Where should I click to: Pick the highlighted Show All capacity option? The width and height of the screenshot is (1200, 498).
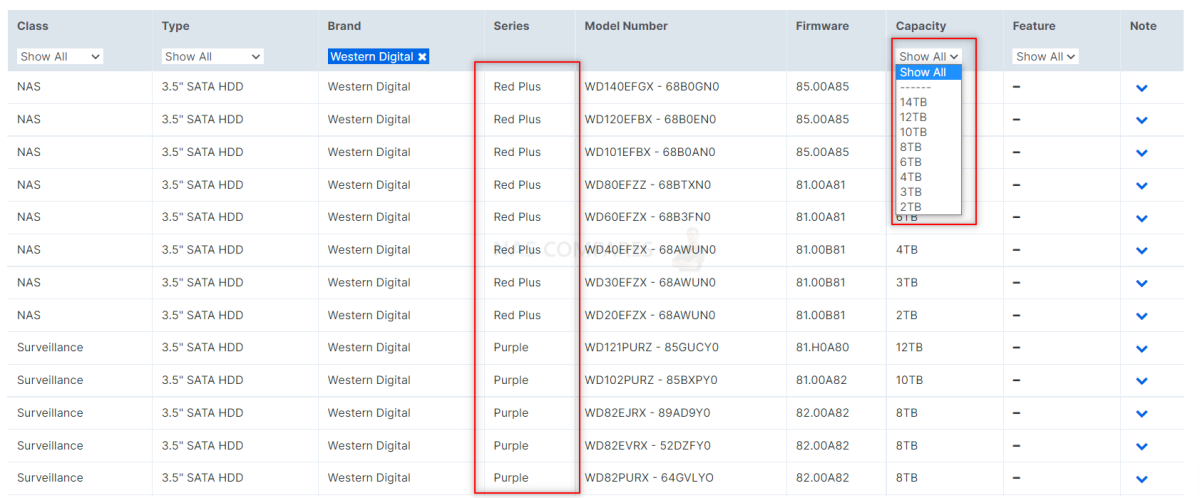(x=922, y=72)
